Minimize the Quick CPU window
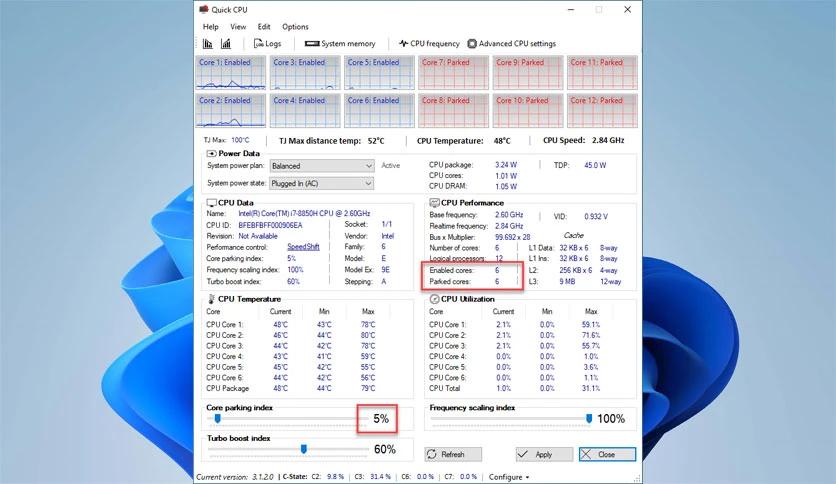This screenshot has width=836, height=484. point(570,10)
